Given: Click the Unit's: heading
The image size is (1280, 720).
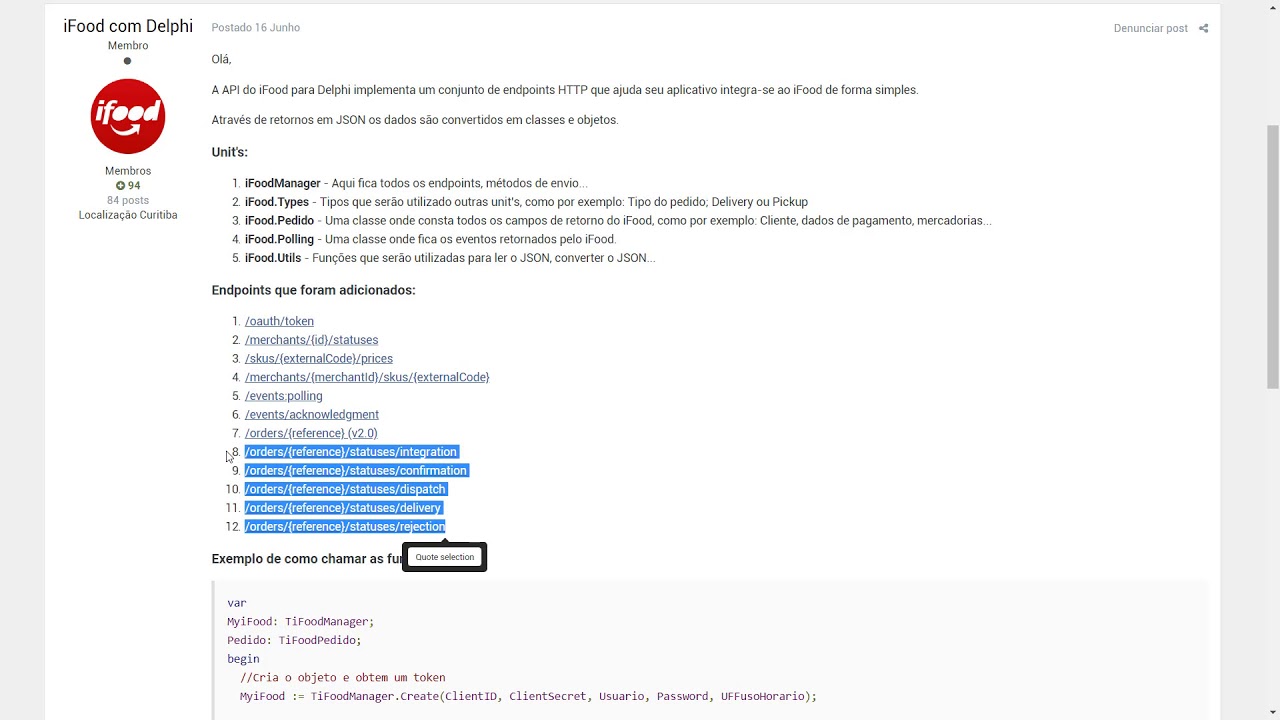Looking at the screenshot, I should (229, 152).
